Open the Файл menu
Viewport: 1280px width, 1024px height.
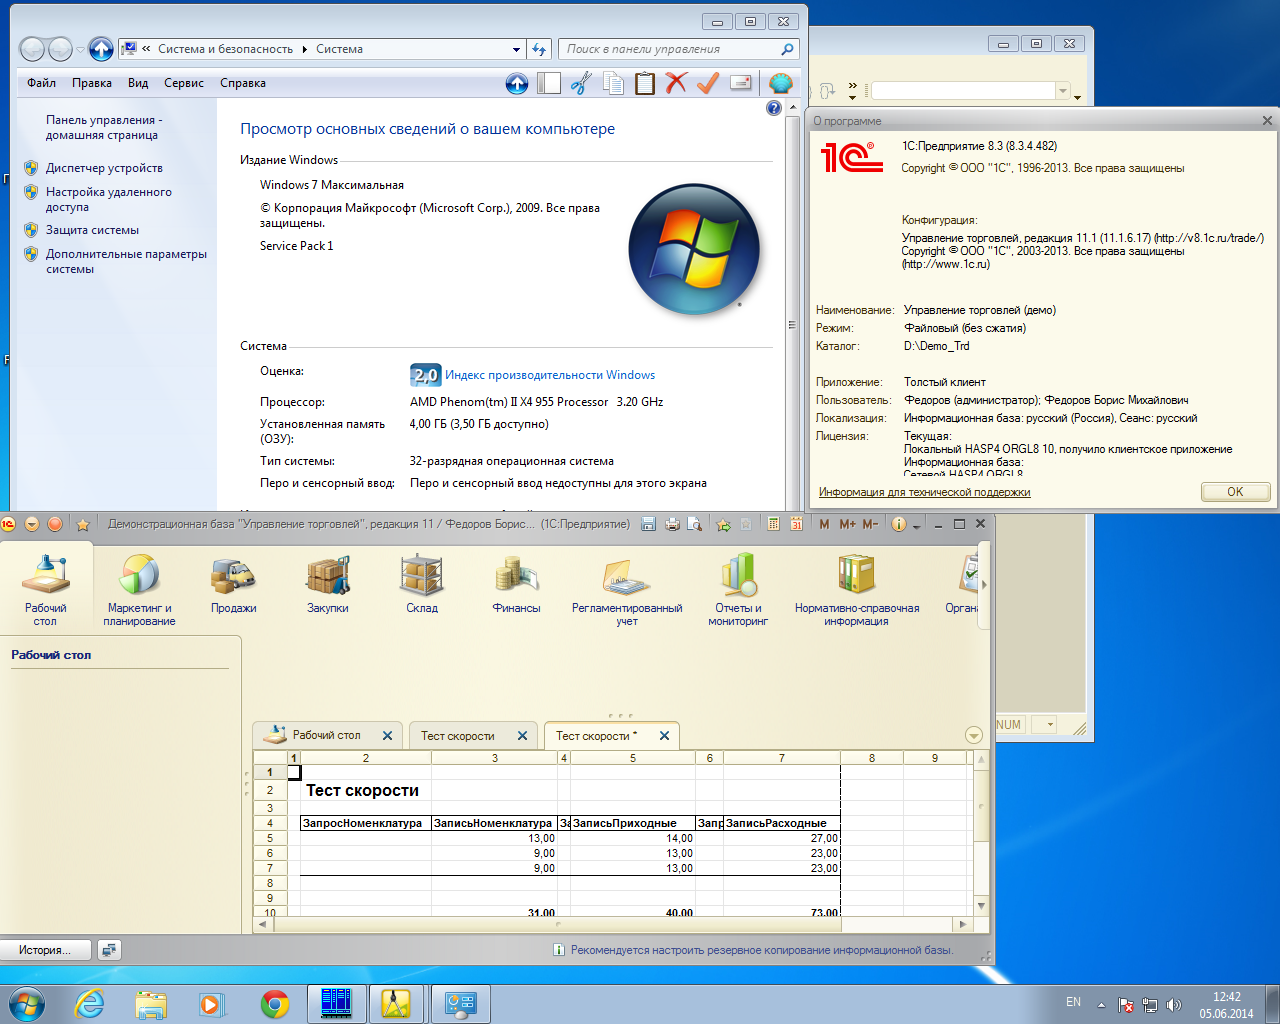[x=41, y=83]
